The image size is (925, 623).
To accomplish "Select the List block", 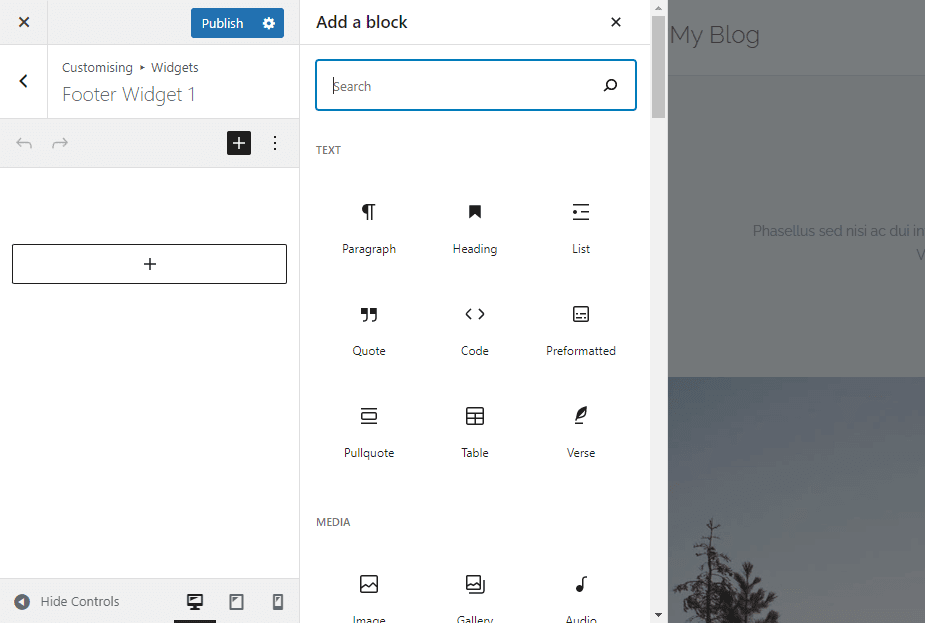I will tap(580, 228).
